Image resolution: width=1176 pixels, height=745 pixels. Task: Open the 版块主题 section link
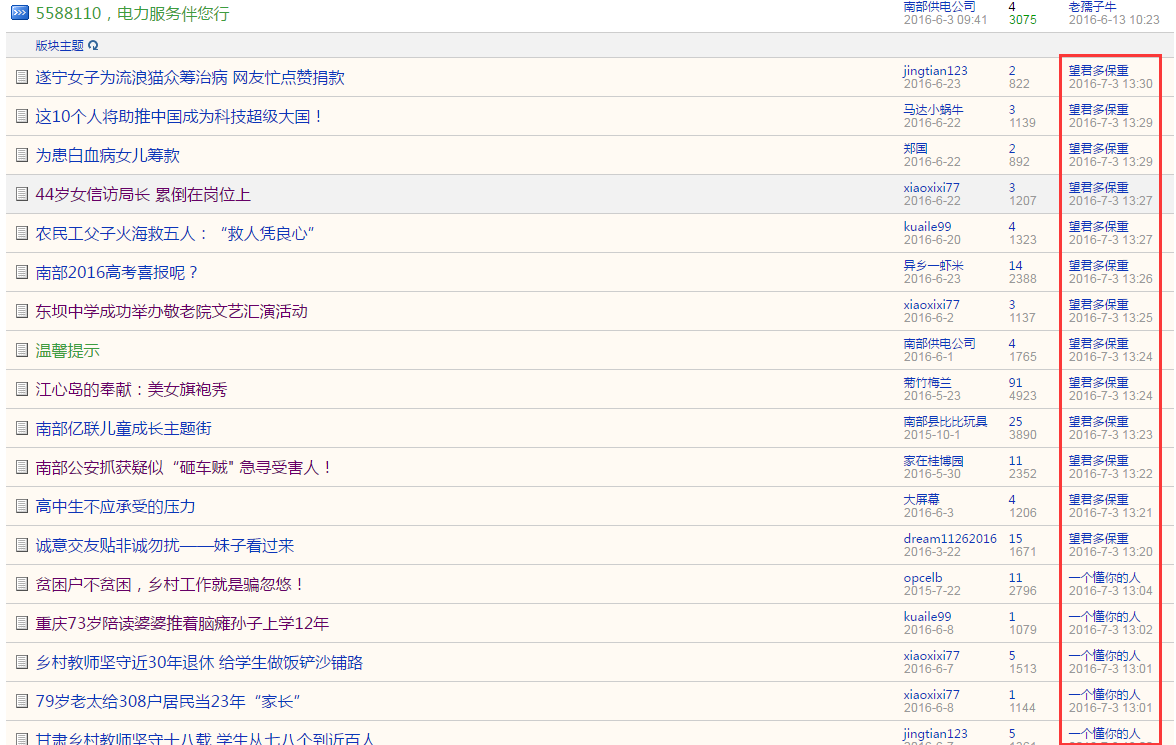coord(59,46)
